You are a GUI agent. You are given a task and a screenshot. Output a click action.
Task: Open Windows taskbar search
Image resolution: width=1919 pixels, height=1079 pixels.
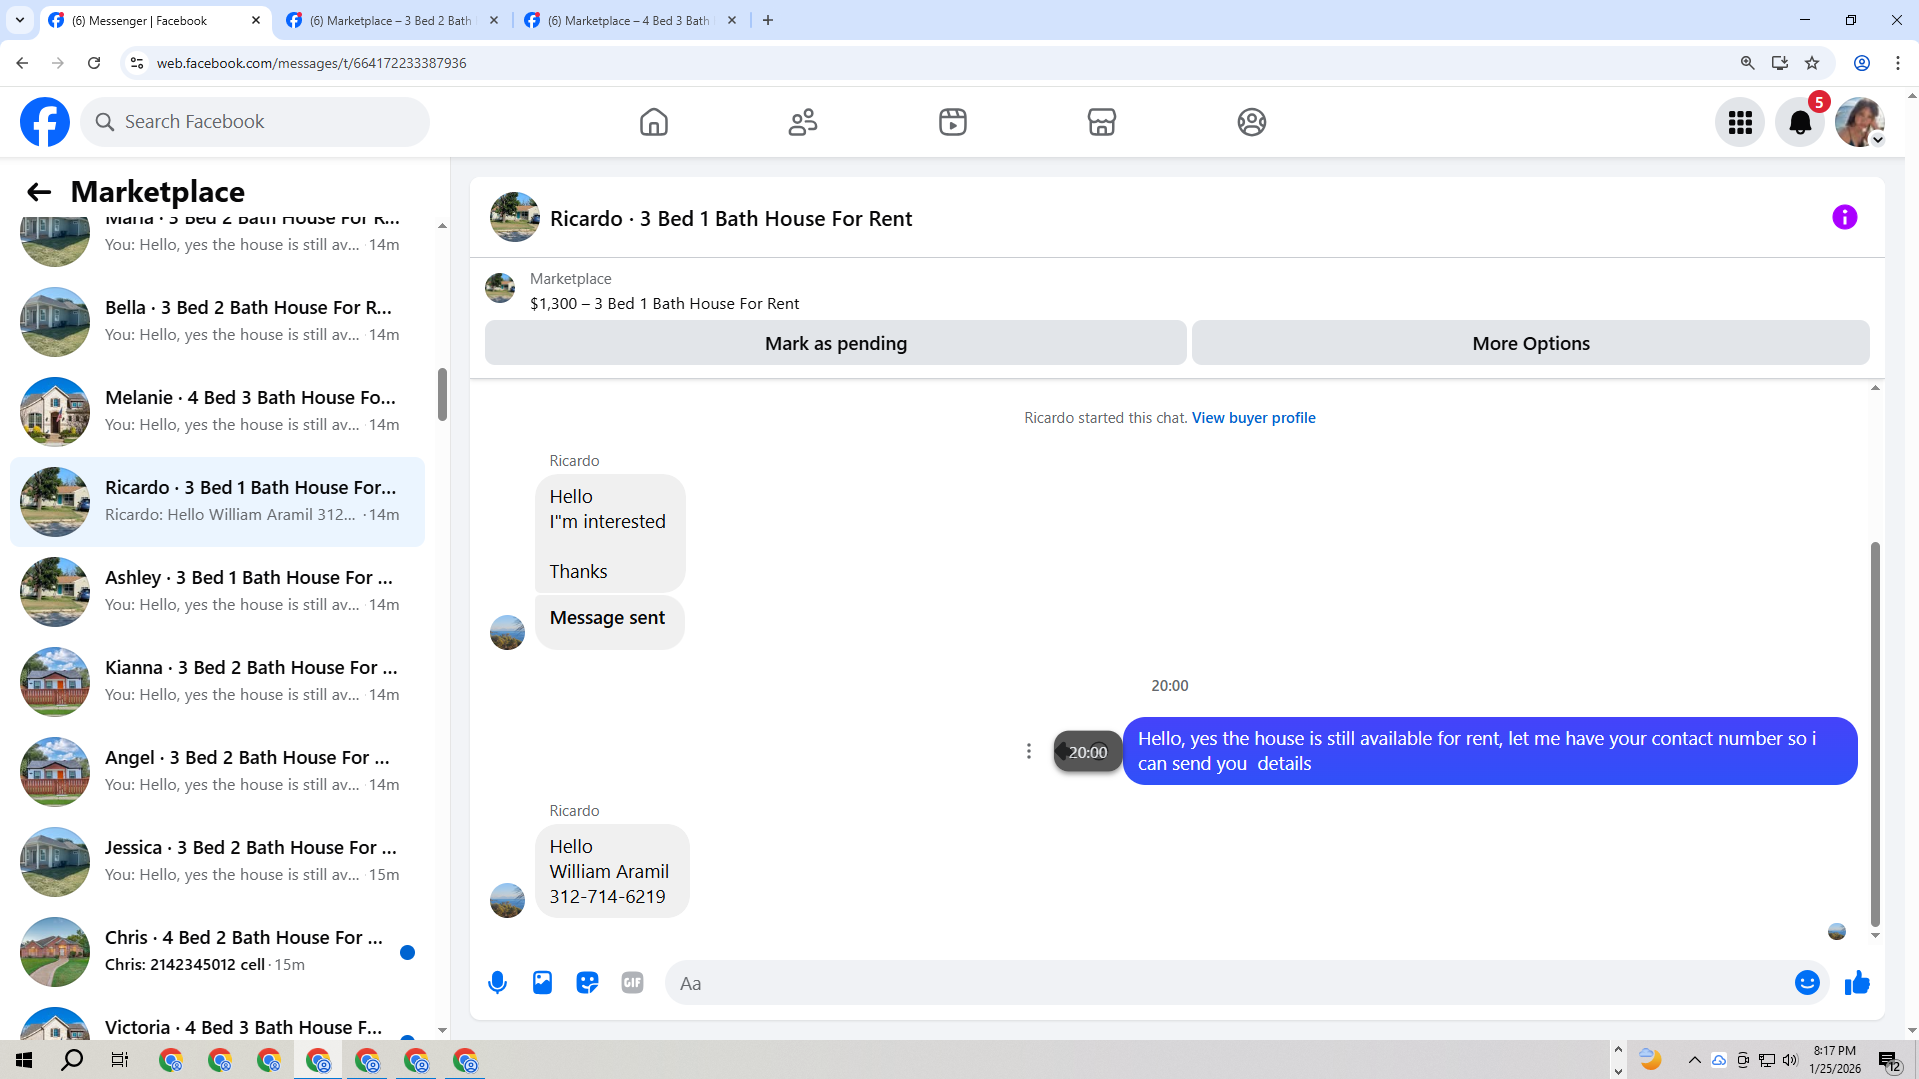pyautogui.click(x=72, y=1060)
